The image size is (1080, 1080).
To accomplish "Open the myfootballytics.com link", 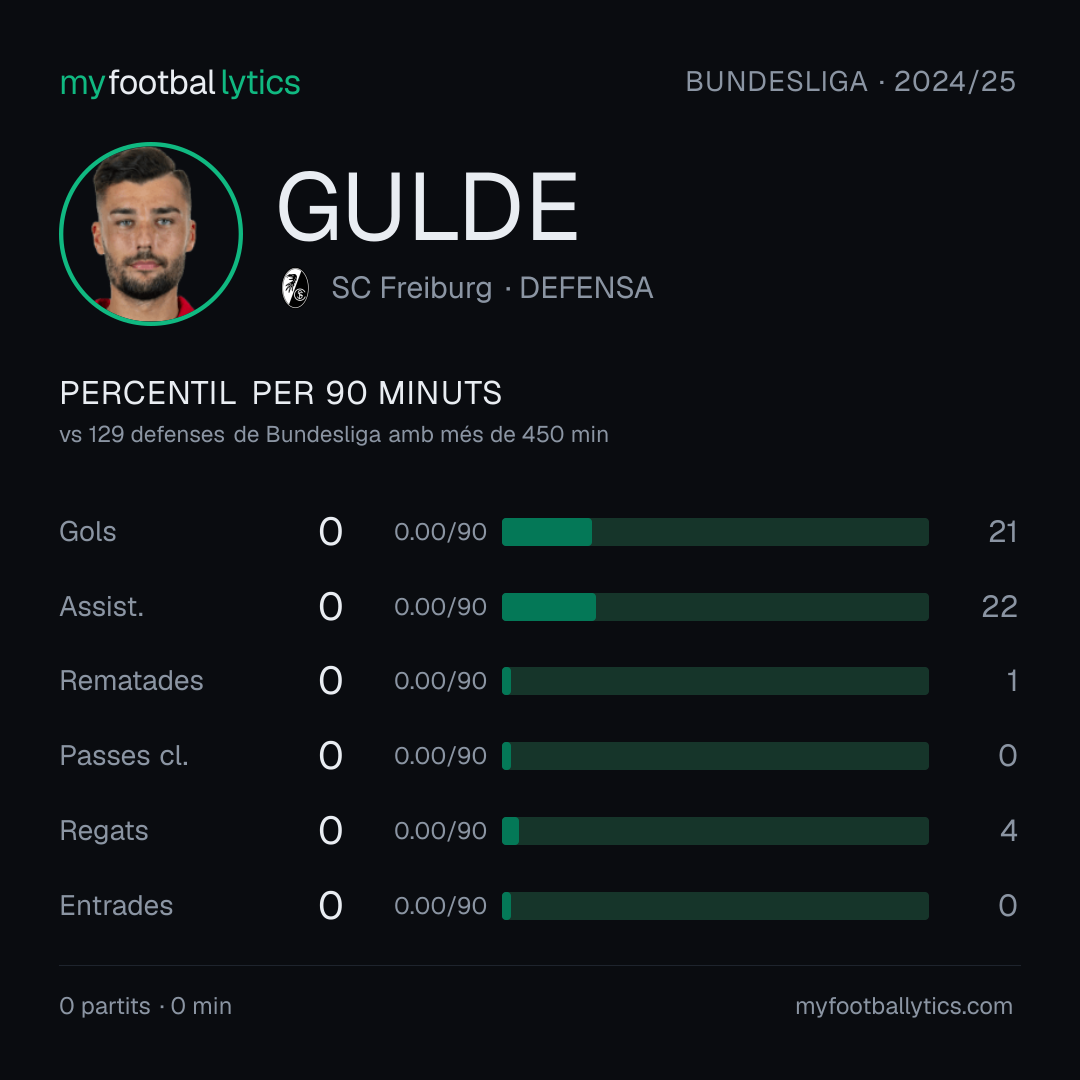I will click(x=904, y=1006).
